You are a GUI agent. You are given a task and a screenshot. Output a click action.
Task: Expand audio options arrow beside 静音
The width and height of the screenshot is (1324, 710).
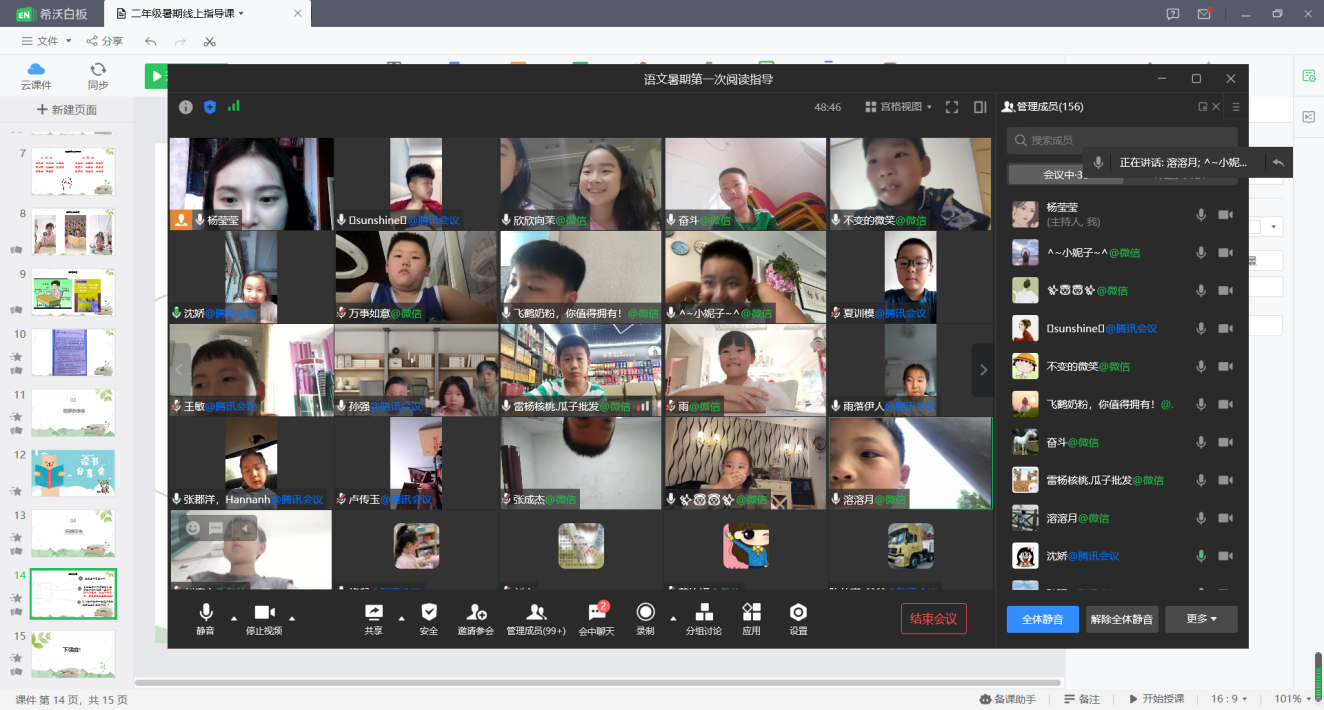234,618
